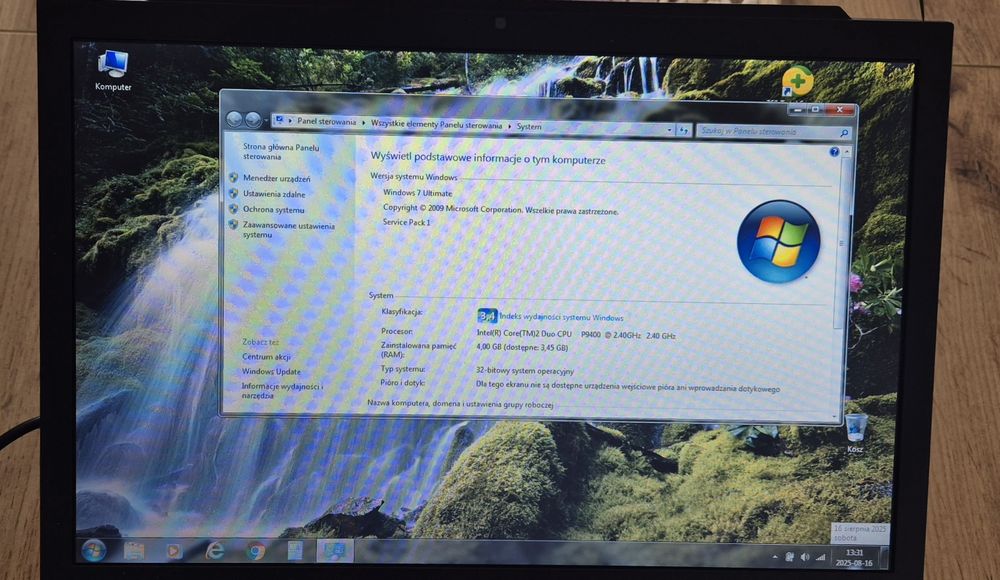
Task: Click the scroll up arrow in System window
Action: pyautogui.click(x=847, y=152)
